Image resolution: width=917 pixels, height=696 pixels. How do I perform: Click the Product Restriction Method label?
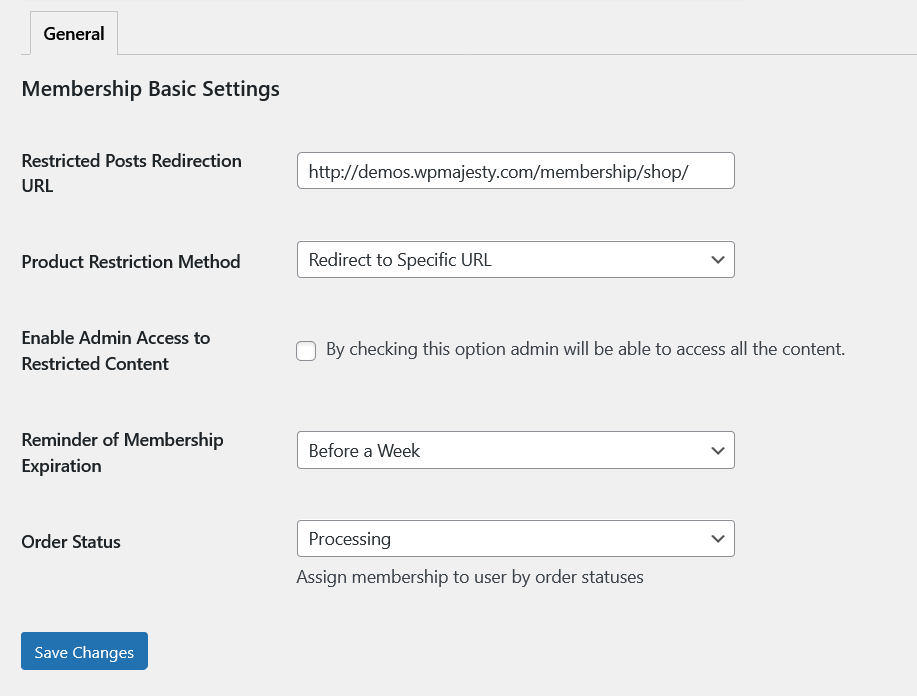click(131, 262)
